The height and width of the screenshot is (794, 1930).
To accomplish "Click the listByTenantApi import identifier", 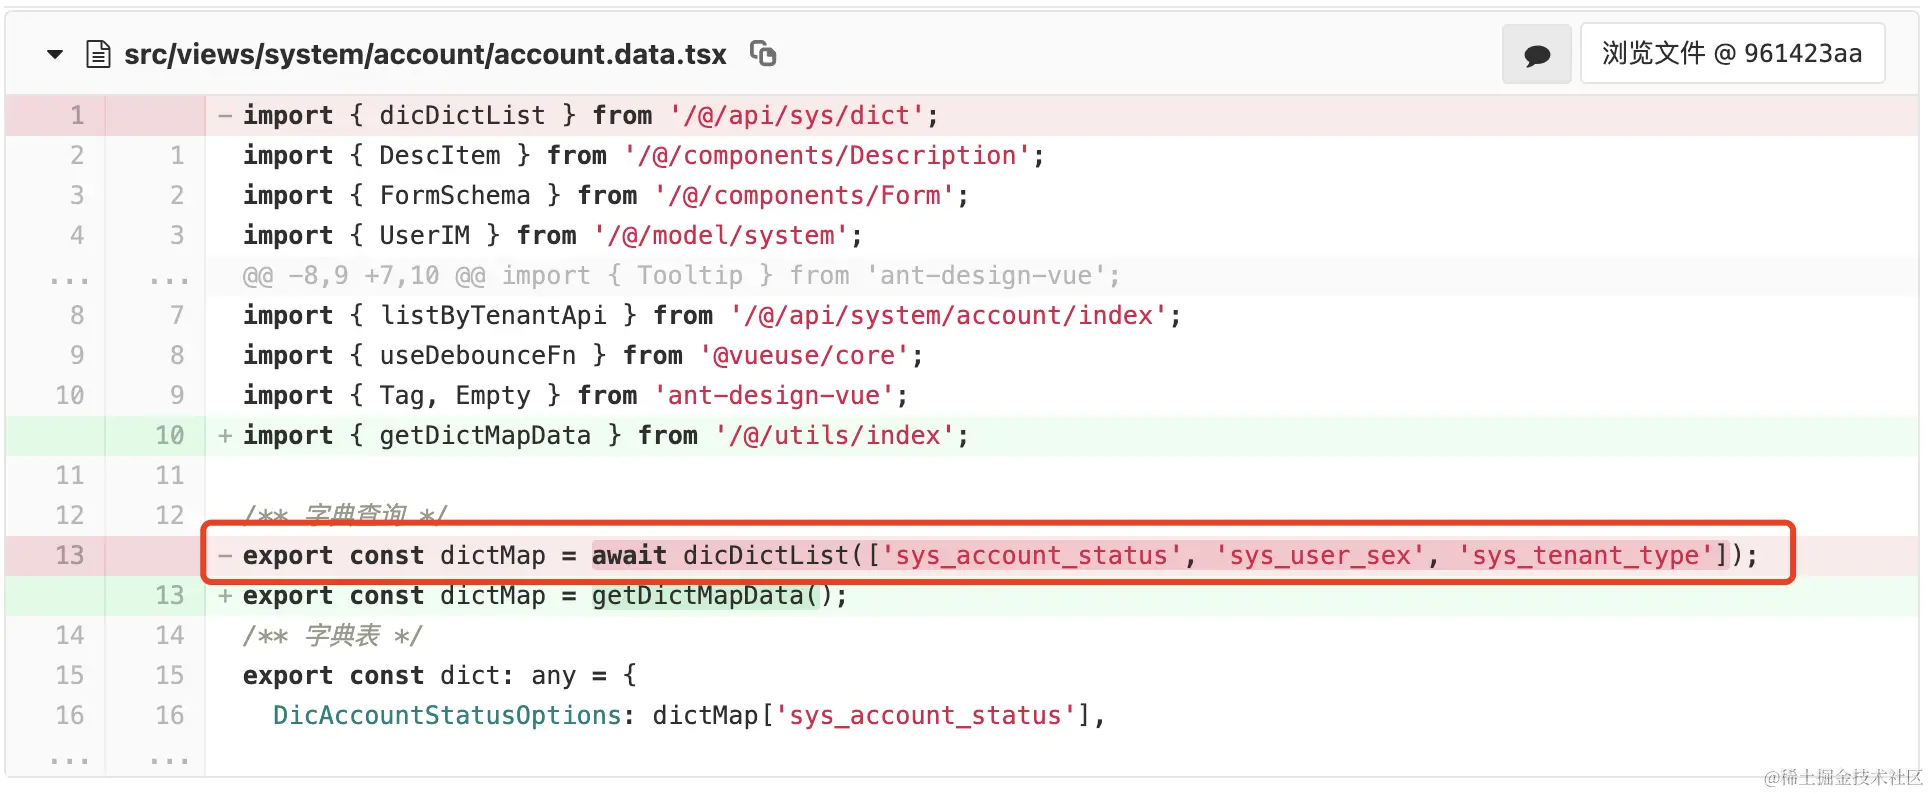I will pyautogui.click(x=492, y=316).
